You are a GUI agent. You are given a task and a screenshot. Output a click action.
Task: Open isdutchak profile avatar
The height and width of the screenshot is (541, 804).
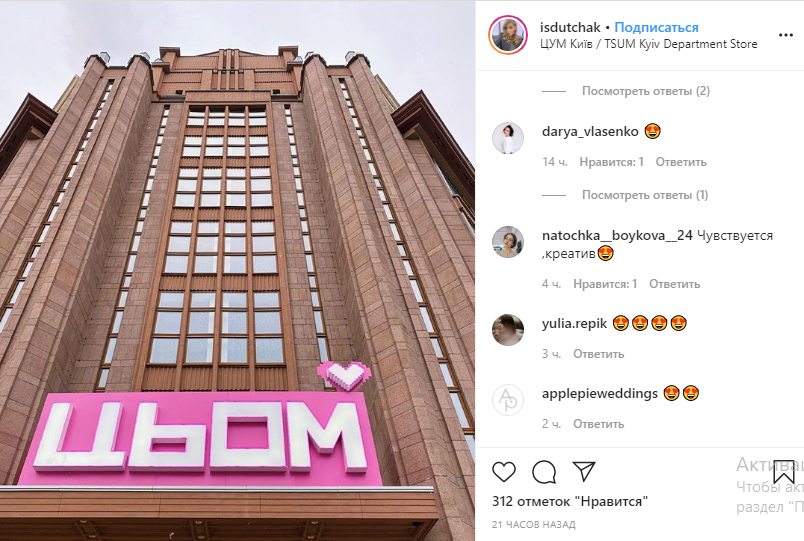[x=508, y=35]
